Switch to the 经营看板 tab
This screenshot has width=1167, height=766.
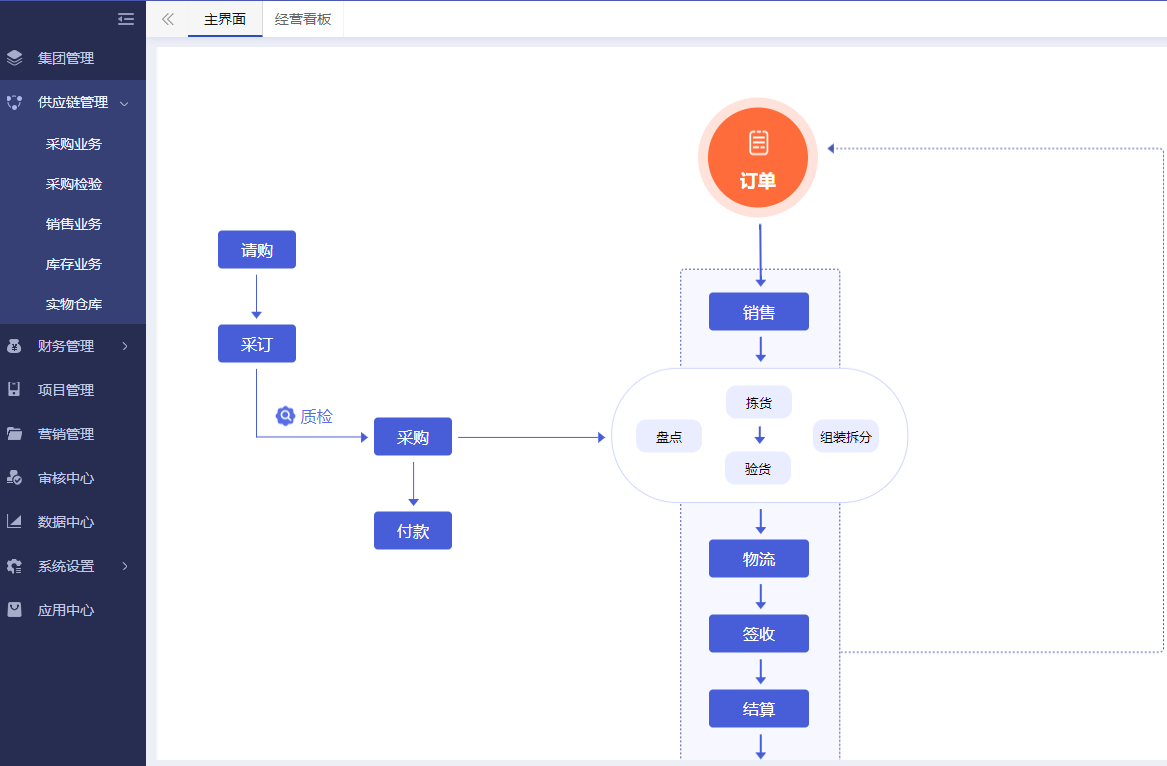coord(303,19)
